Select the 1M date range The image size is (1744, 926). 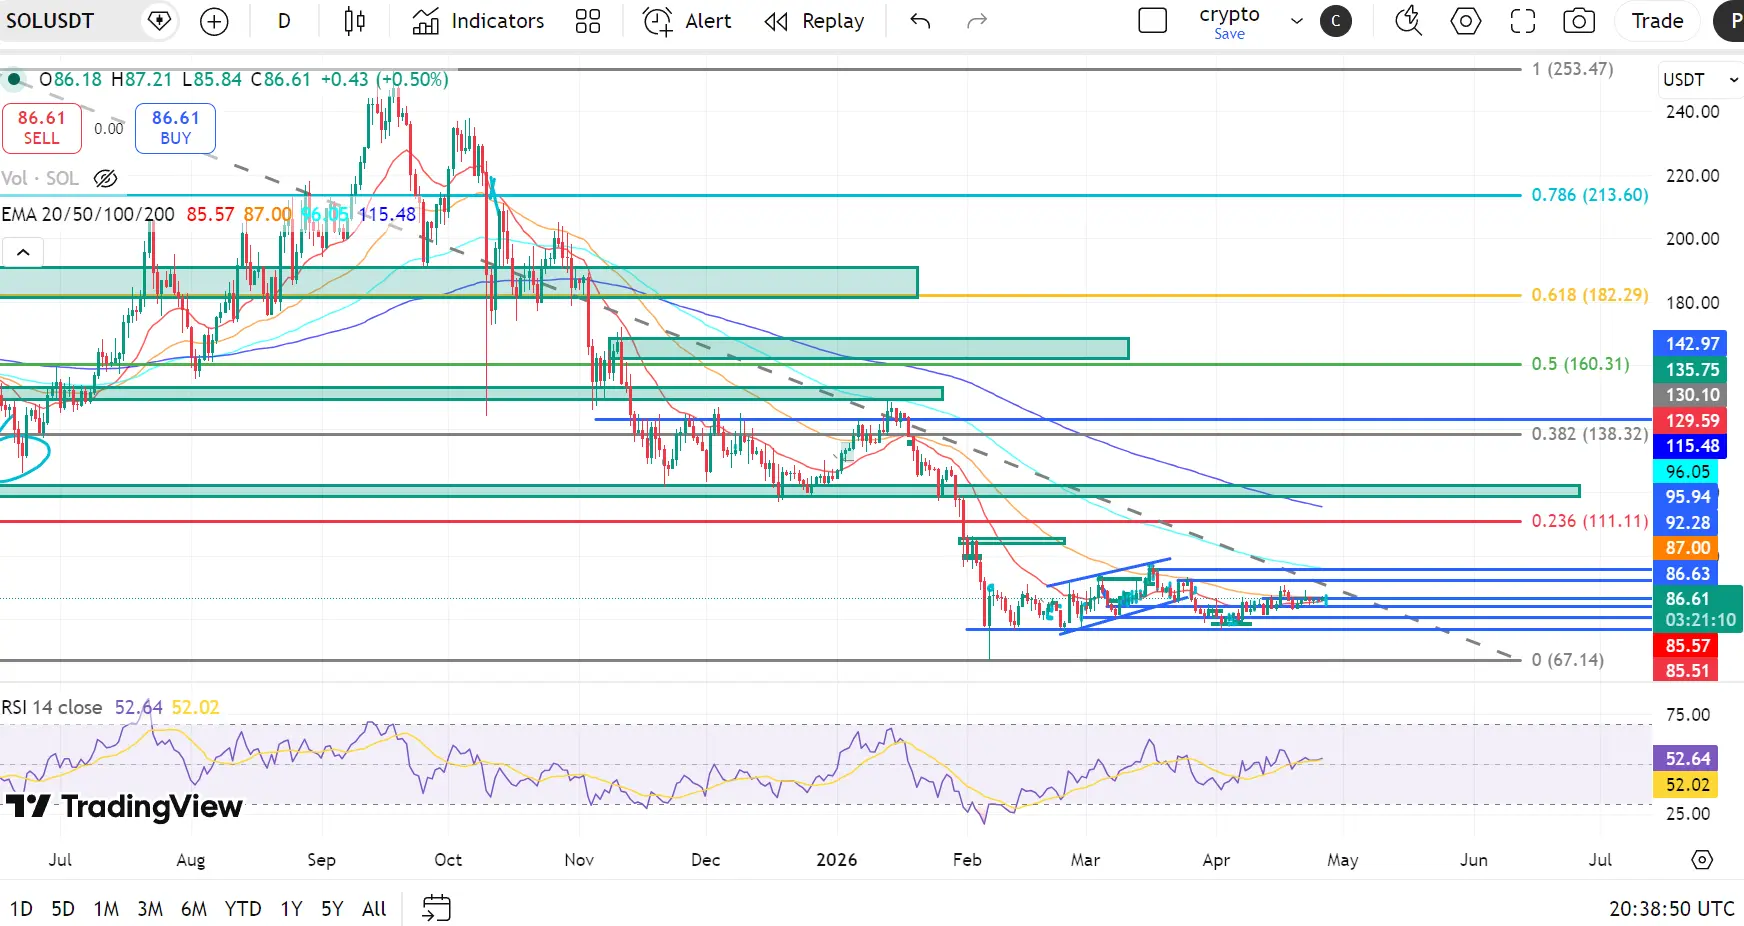[106, 909]
